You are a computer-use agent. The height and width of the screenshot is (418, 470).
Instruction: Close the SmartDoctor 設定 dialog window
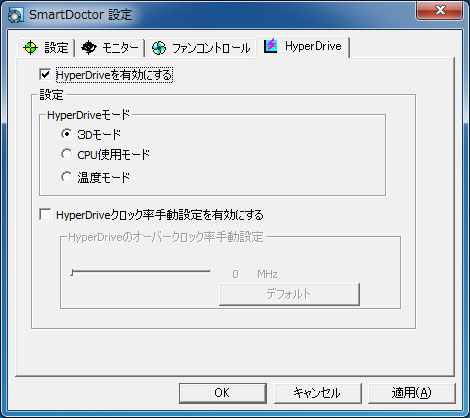pyautogui.click(x=439, y=10)
